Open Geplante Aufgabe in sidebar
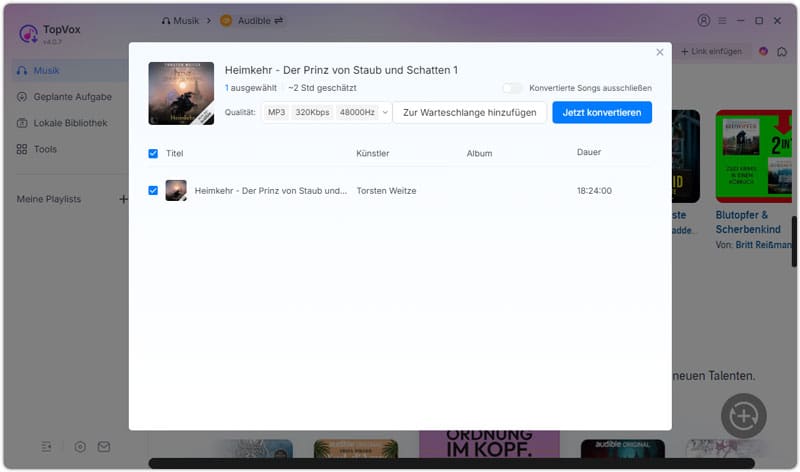800x472 pixels. click(x=70, y=96)
